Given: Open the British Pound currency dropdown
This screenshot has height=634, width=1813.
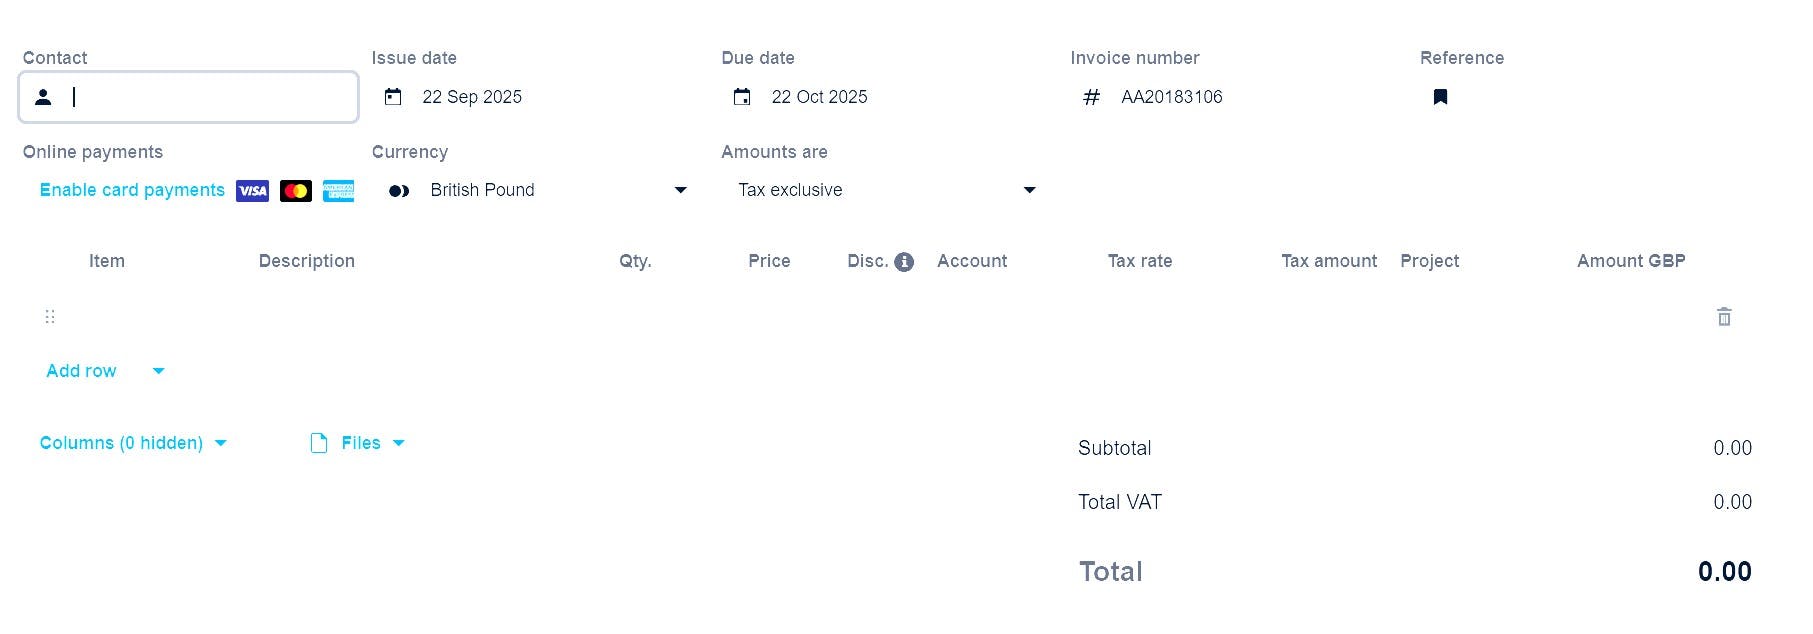Looking at the screenshot, I should coord(680,190).
